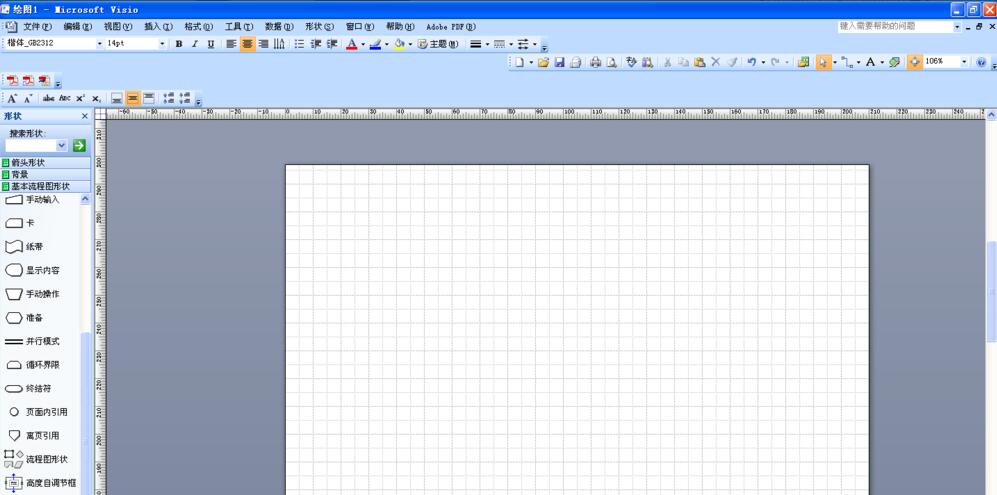This screenshot has height=495, width=997.
Task: Select the 终结符 shape
Action: pos(28,388)
